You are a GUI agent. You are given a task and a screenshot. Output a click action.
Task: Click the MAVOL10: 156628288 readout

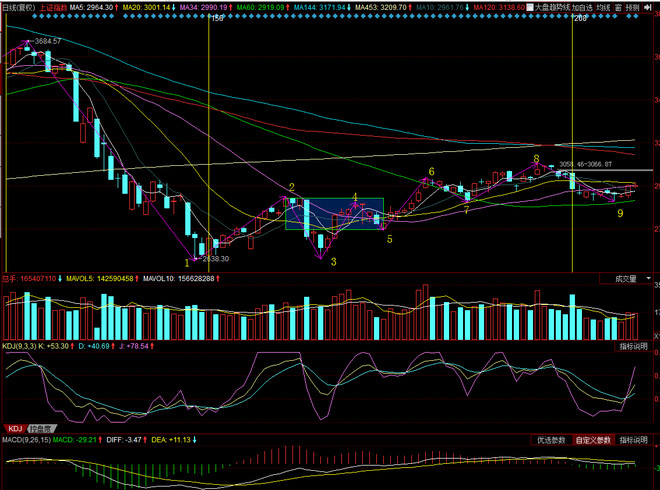tap(181, 279)
